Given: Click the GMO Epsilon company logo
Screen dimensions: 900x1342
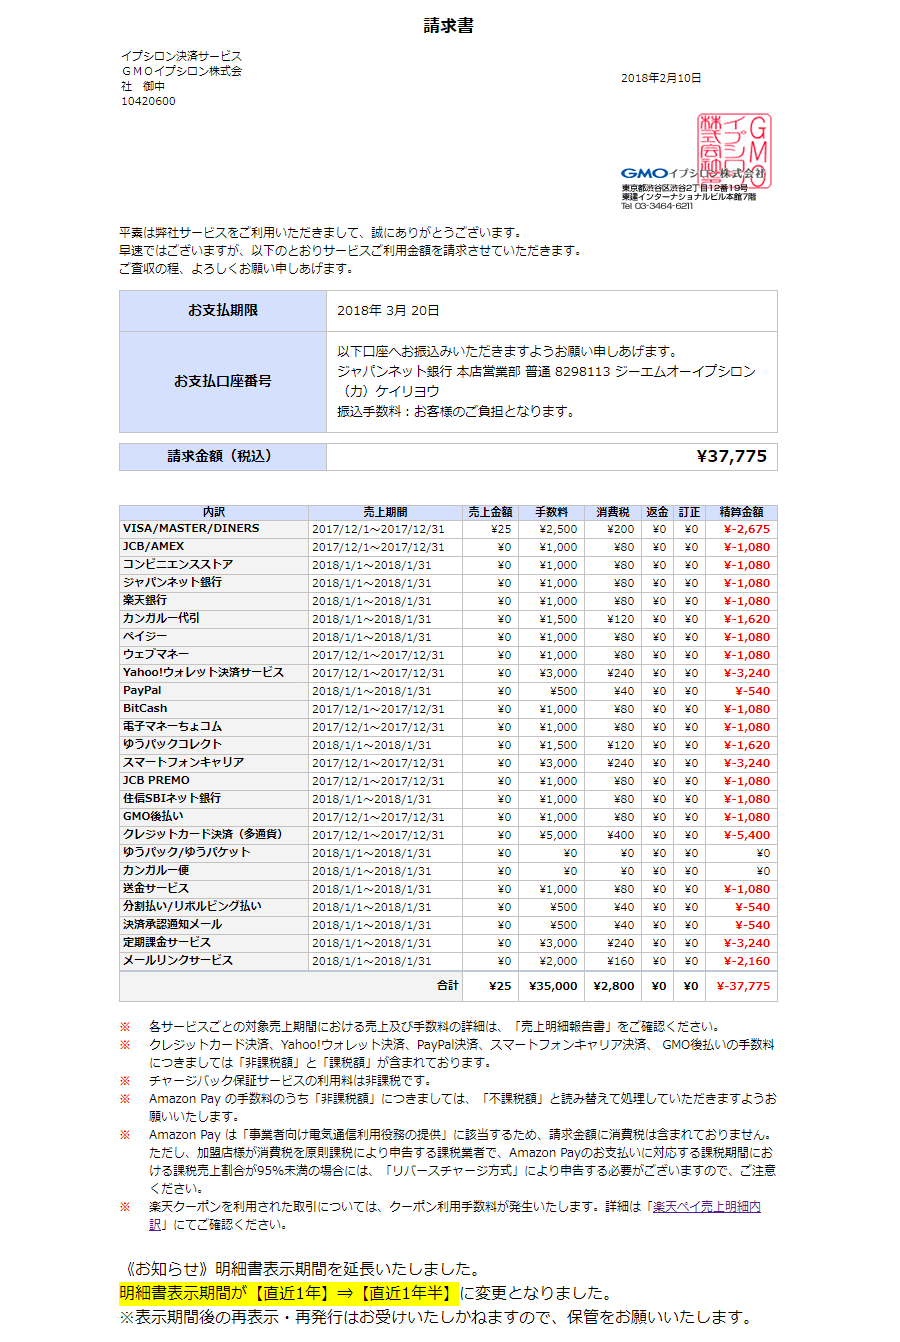Looking at the screenshot, I should click(x=692, y=173).
